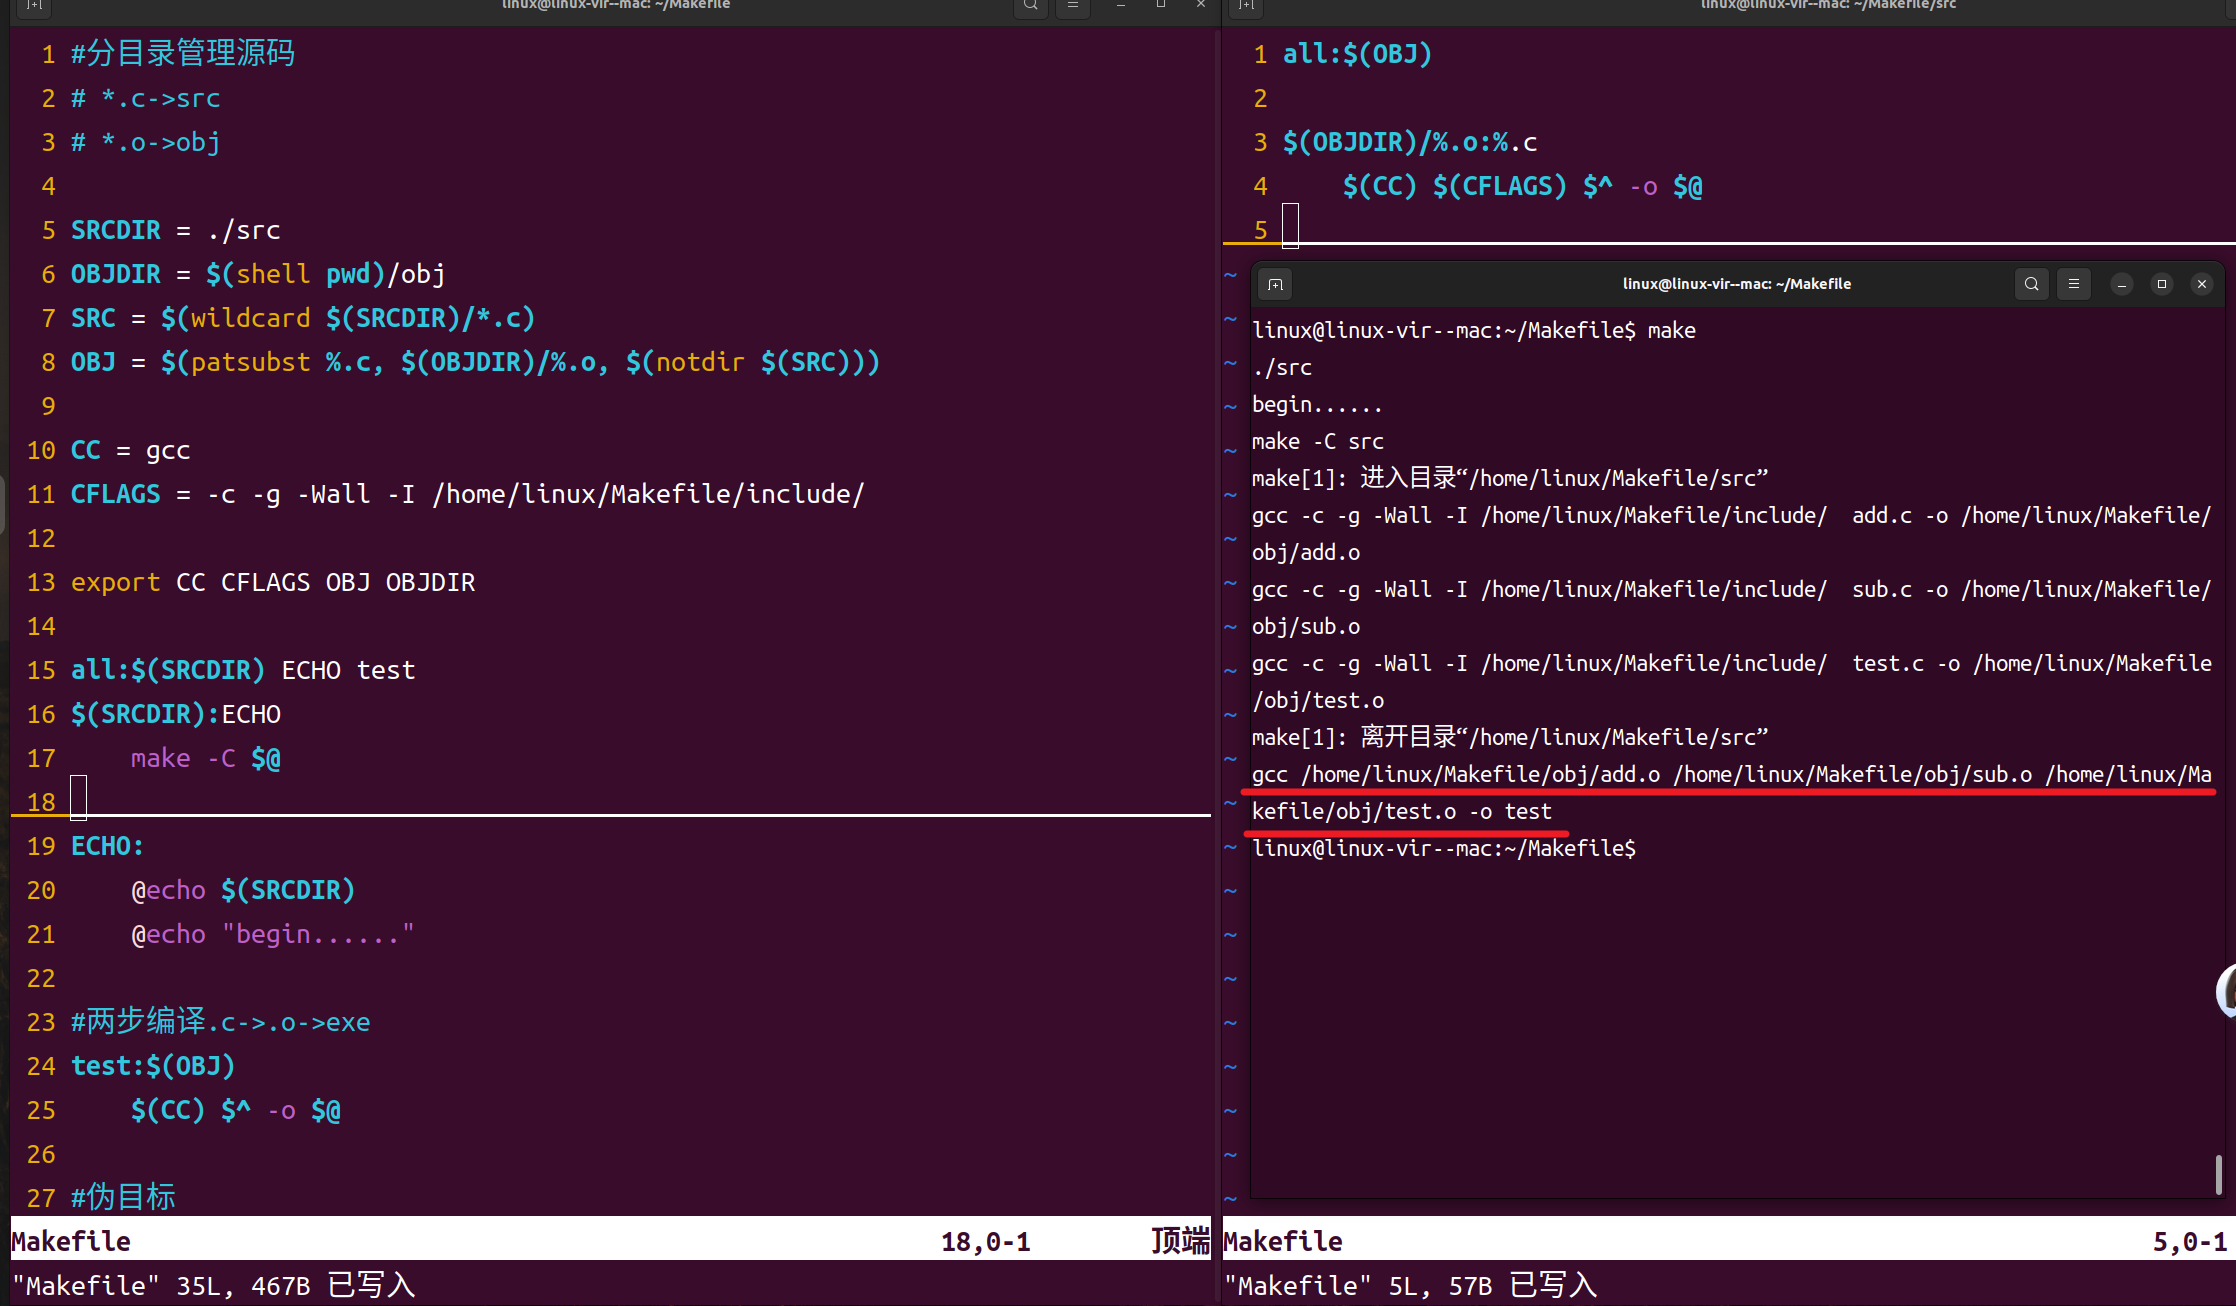Open hamburger menu in left terminal titlebar

tap(1073, 5)
